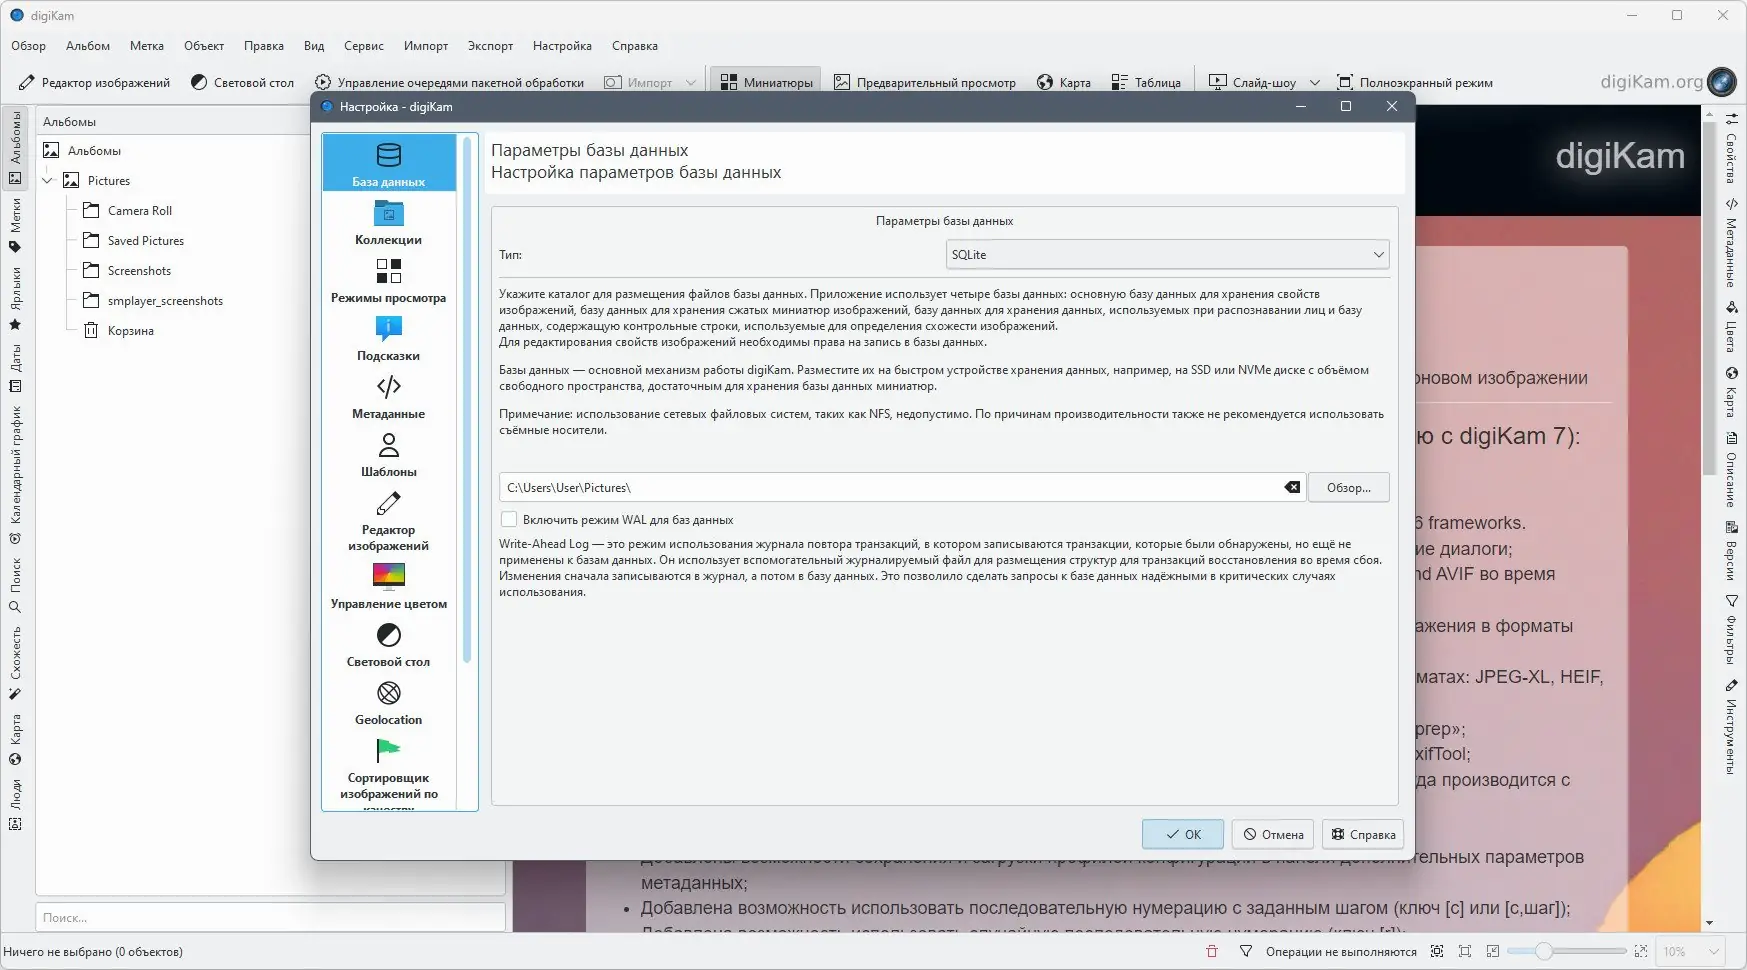
Task: Switch to Миниатюры view
Action: pyautogui.click(x=766, y=82)
